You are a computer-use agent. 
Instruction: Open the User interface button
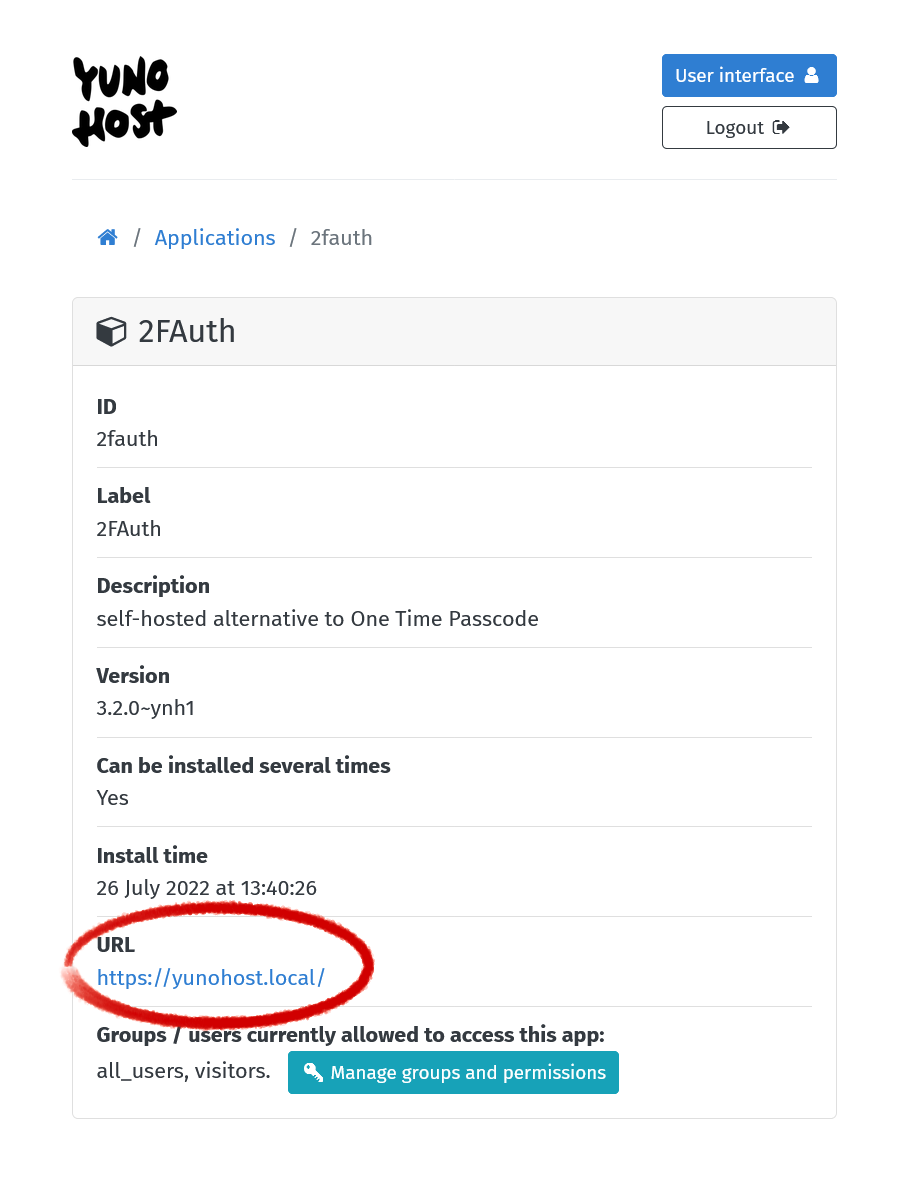pyautogui.click(x=749, y=75)
